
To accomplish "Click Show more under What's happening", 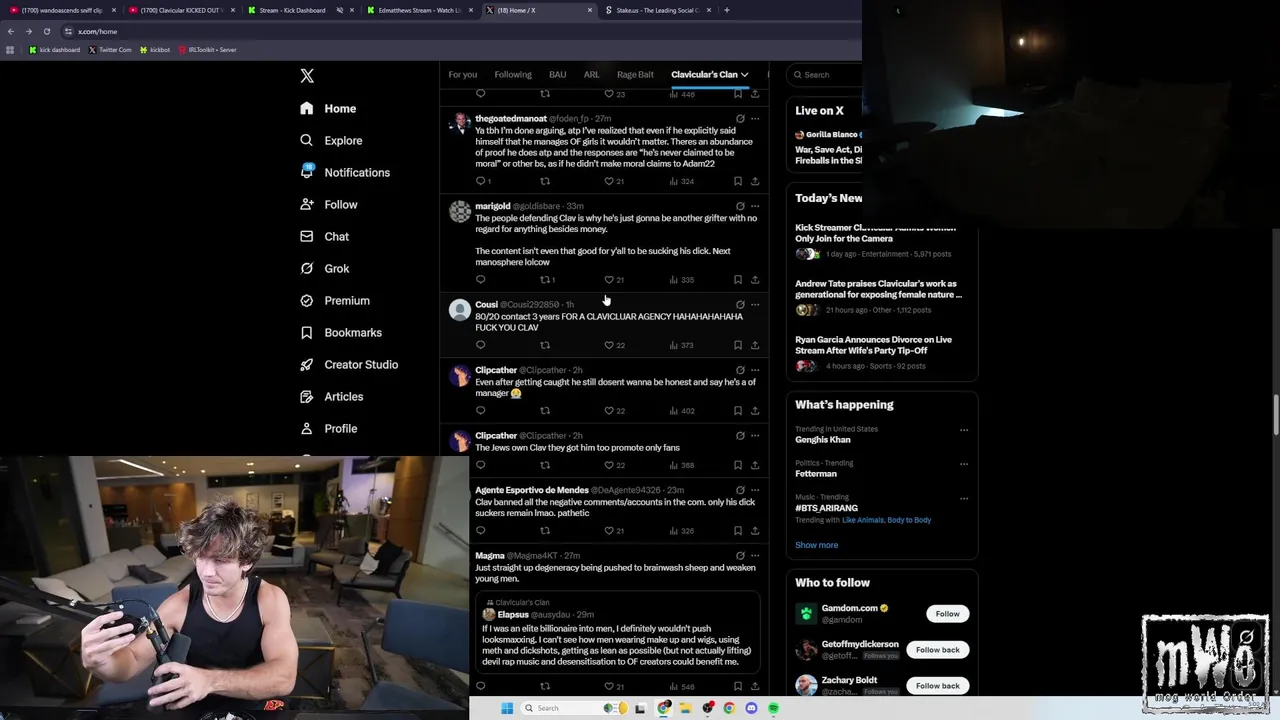I will [816, 545].
